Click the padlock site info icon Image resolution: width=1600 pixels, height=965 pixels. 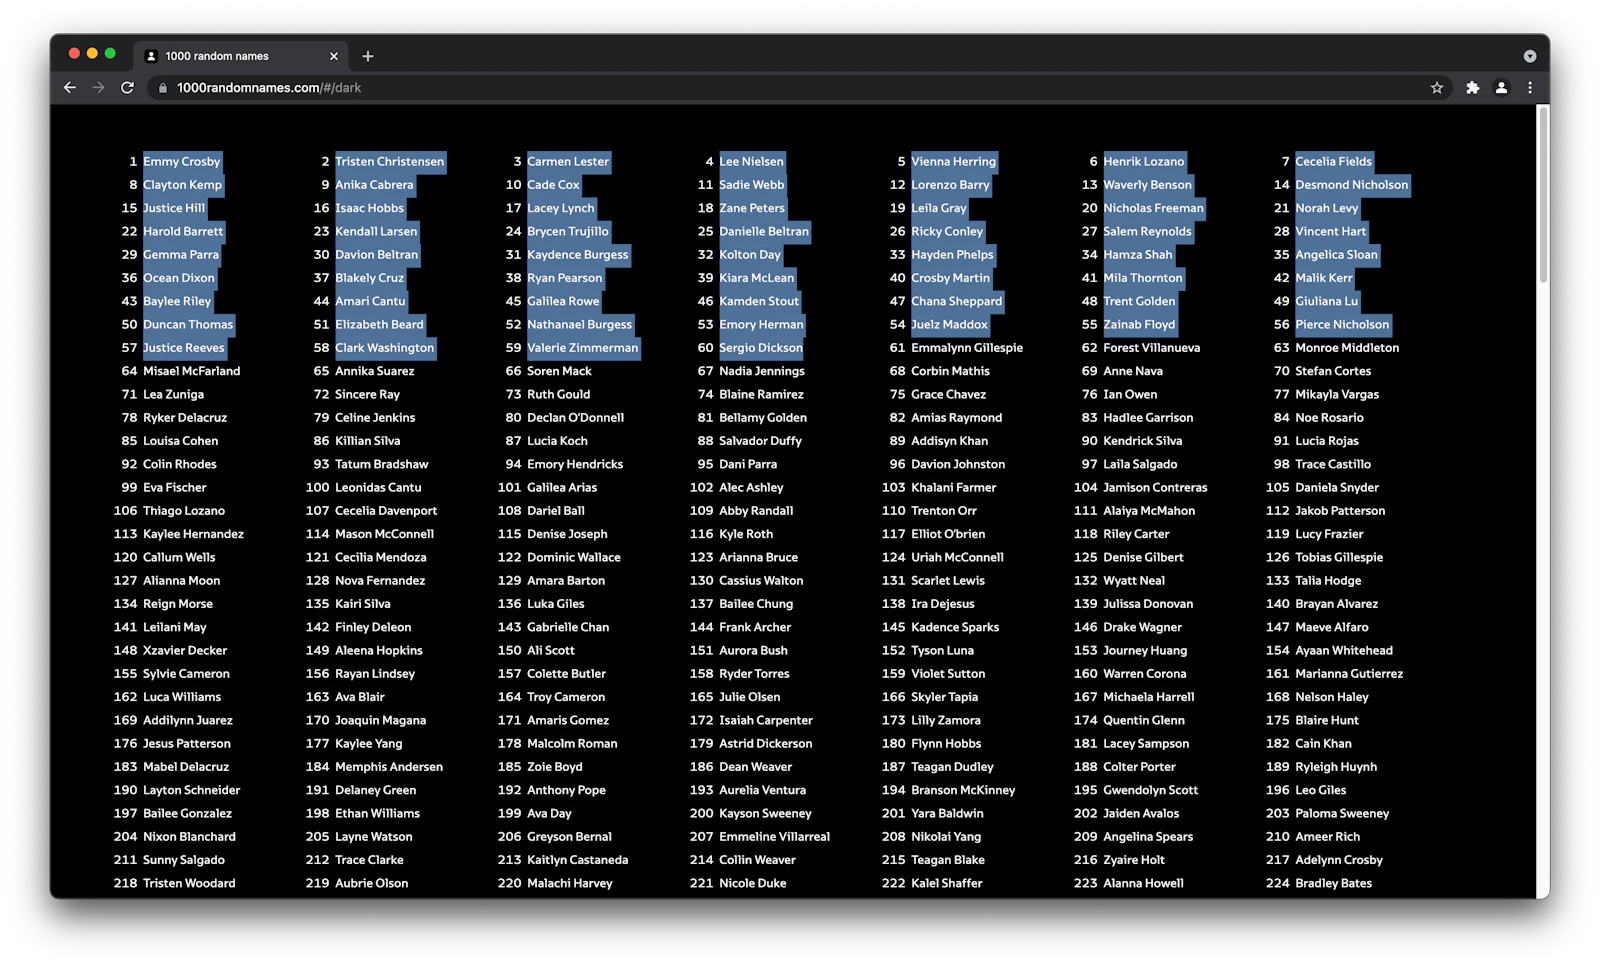pyautogui.click(x=163, y=88)
